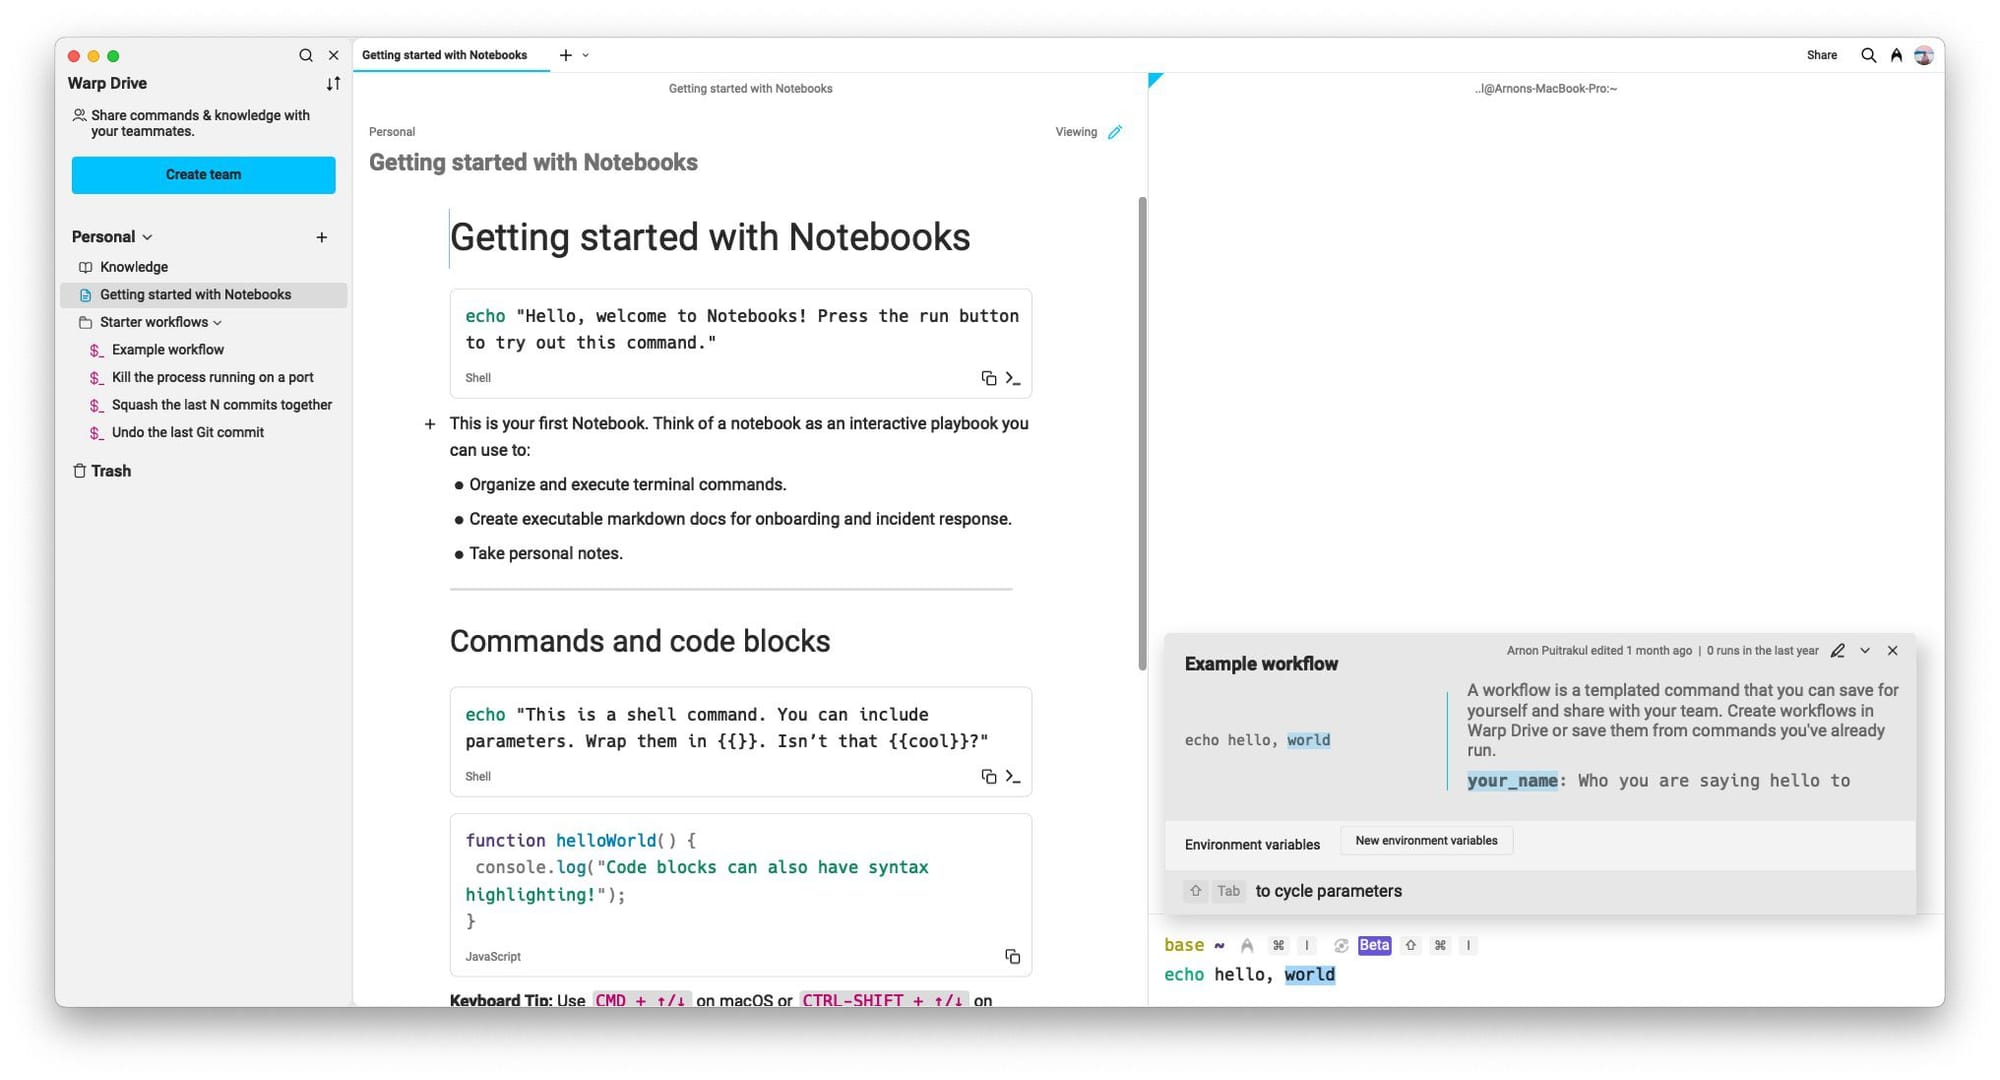Open the user profile avatar menu

[1923, 56]
